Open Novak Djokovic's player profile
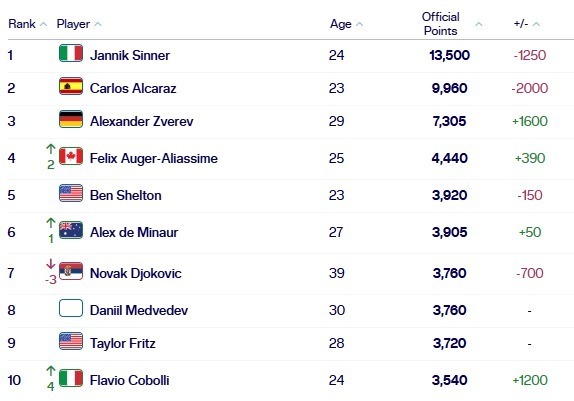This screenshot has height=401, width=574. tap(135, 273)
